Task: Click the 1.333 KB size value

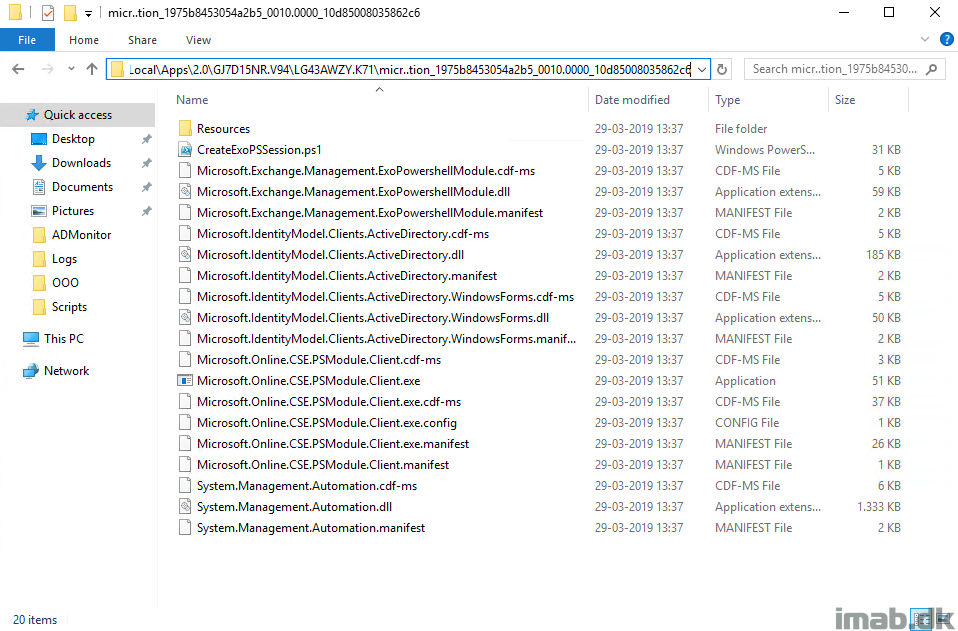Action: (879, 506)
